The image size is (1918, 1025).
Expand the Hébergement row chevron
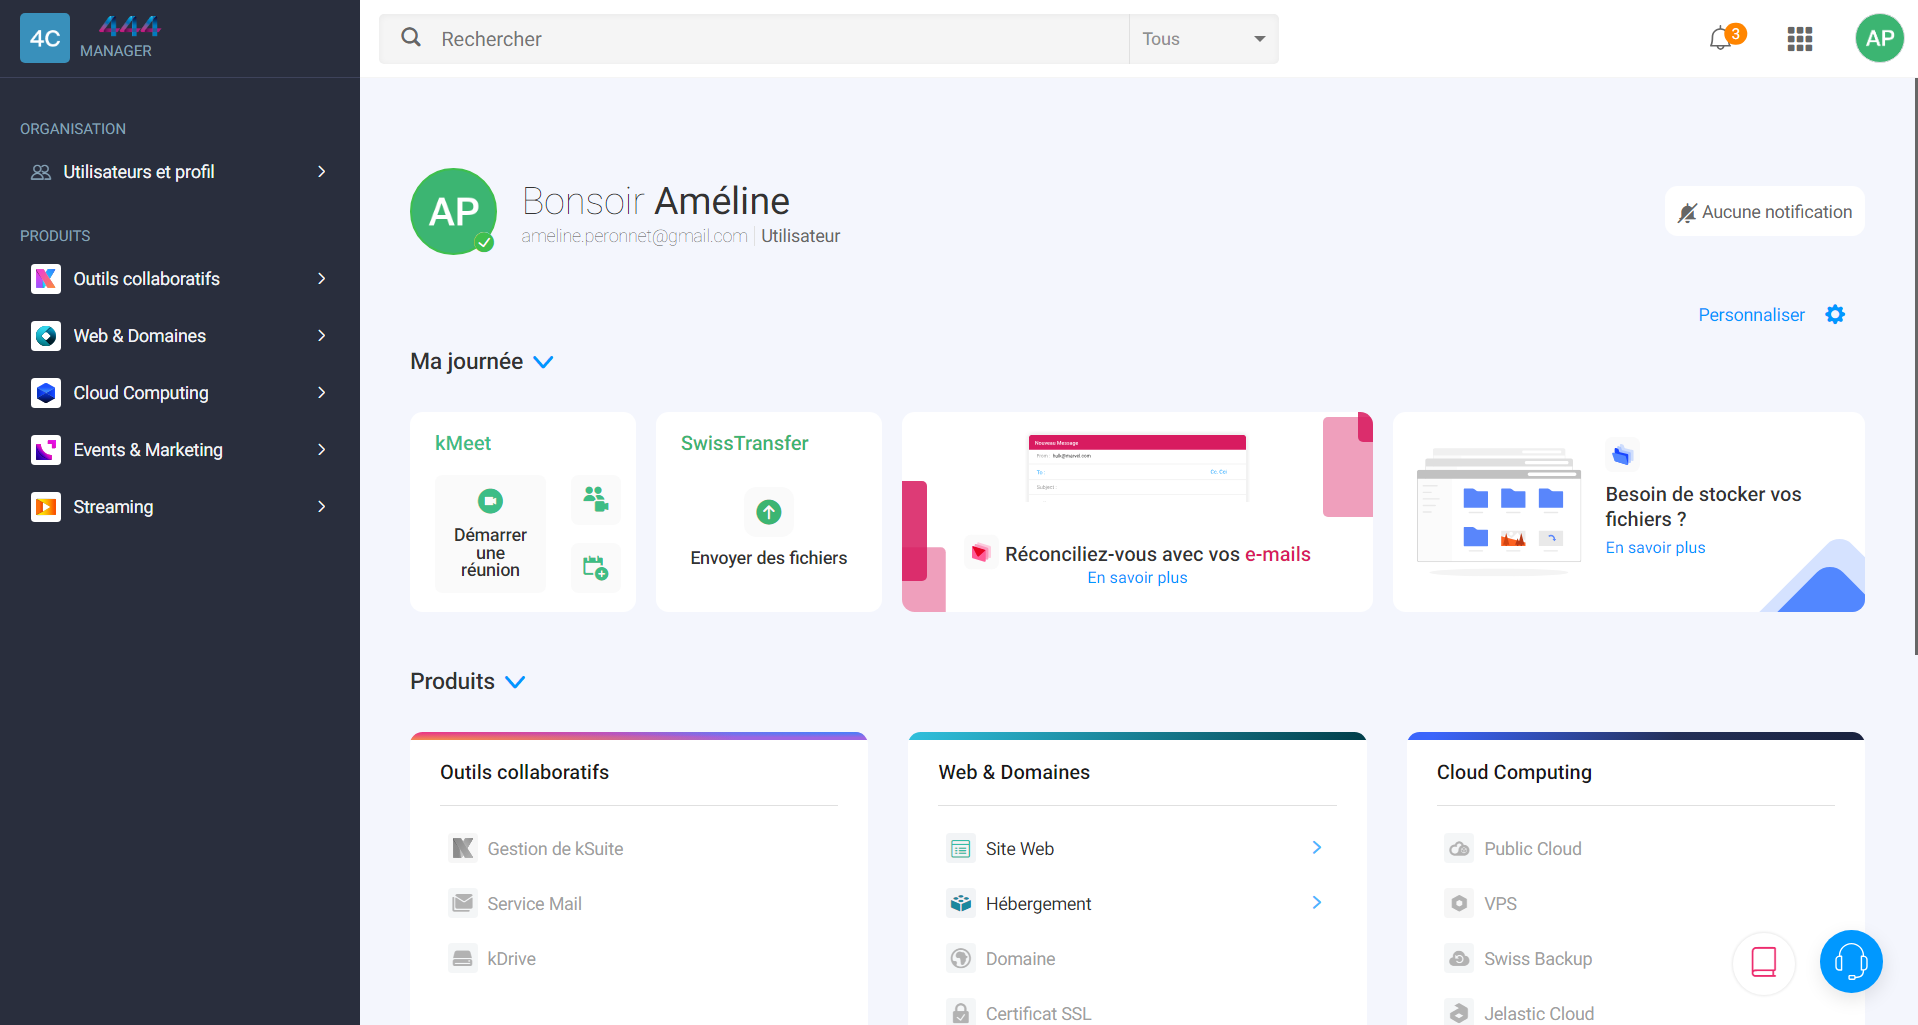(1317, 903)
